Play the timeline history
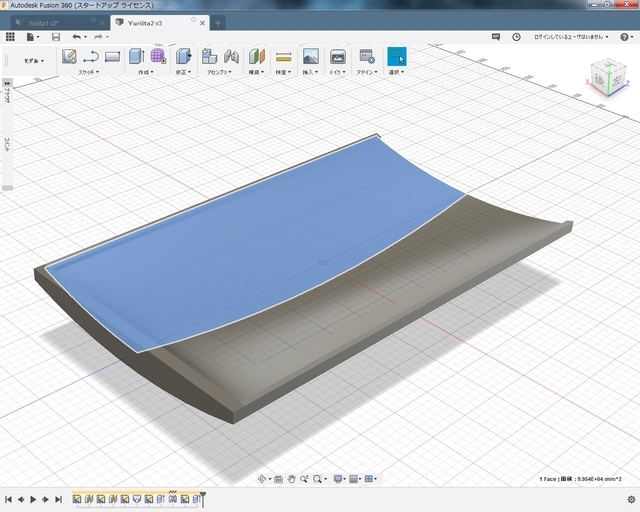Image resolution: width=640 pixels, height=512 pixels. 33,499
